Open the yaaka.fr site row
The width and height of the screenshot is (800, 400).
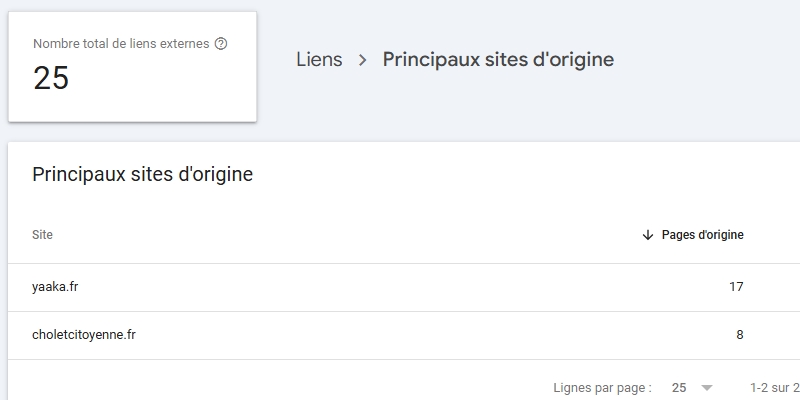pyautogui.click(x=56, y=287)
